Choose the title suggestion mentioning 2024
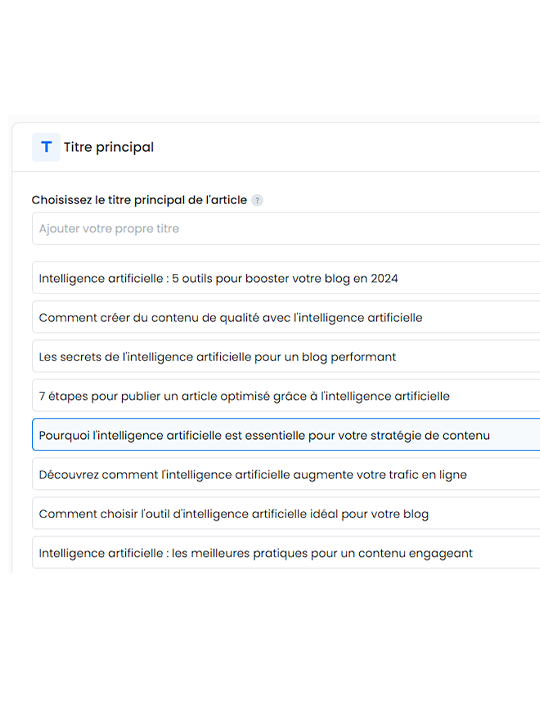This screenshot has height=720, width=540. tap(286, 278)
